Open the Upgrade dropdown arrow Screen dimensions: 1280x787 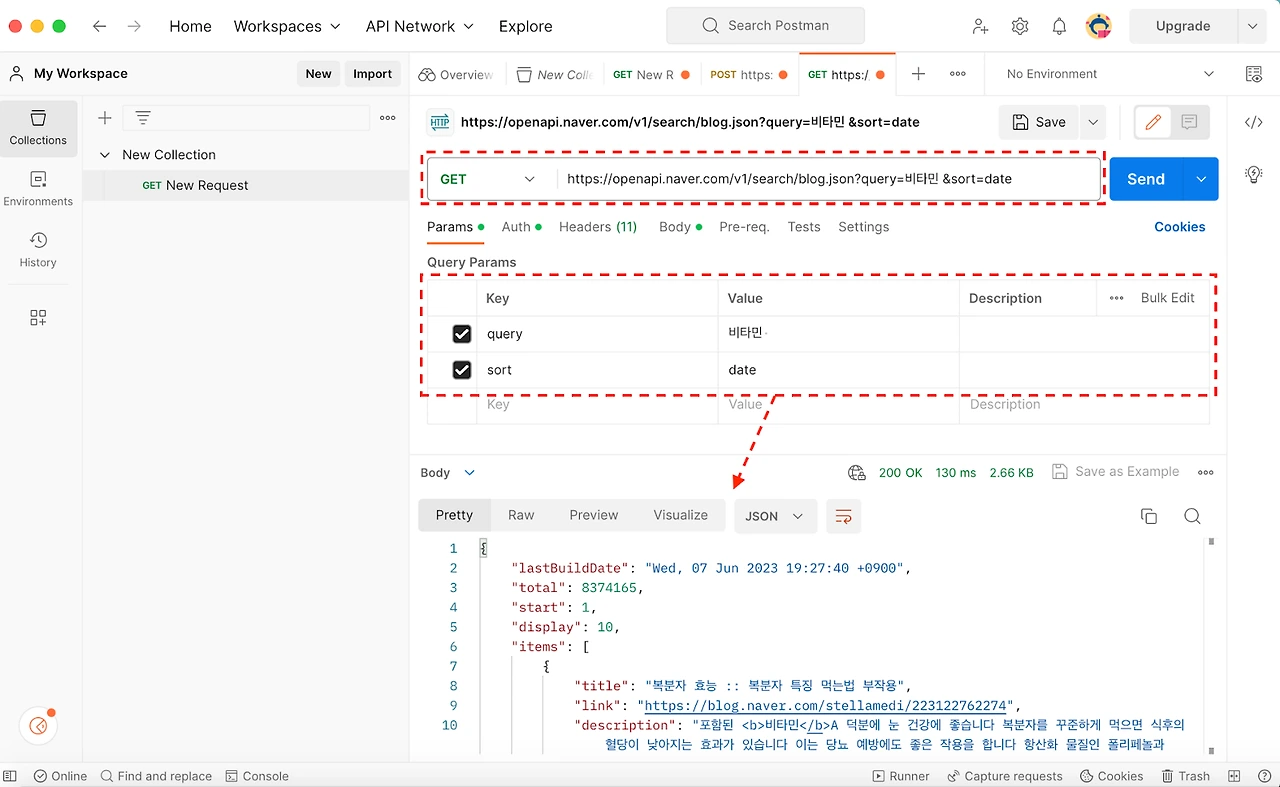(x=1252, y=26)
